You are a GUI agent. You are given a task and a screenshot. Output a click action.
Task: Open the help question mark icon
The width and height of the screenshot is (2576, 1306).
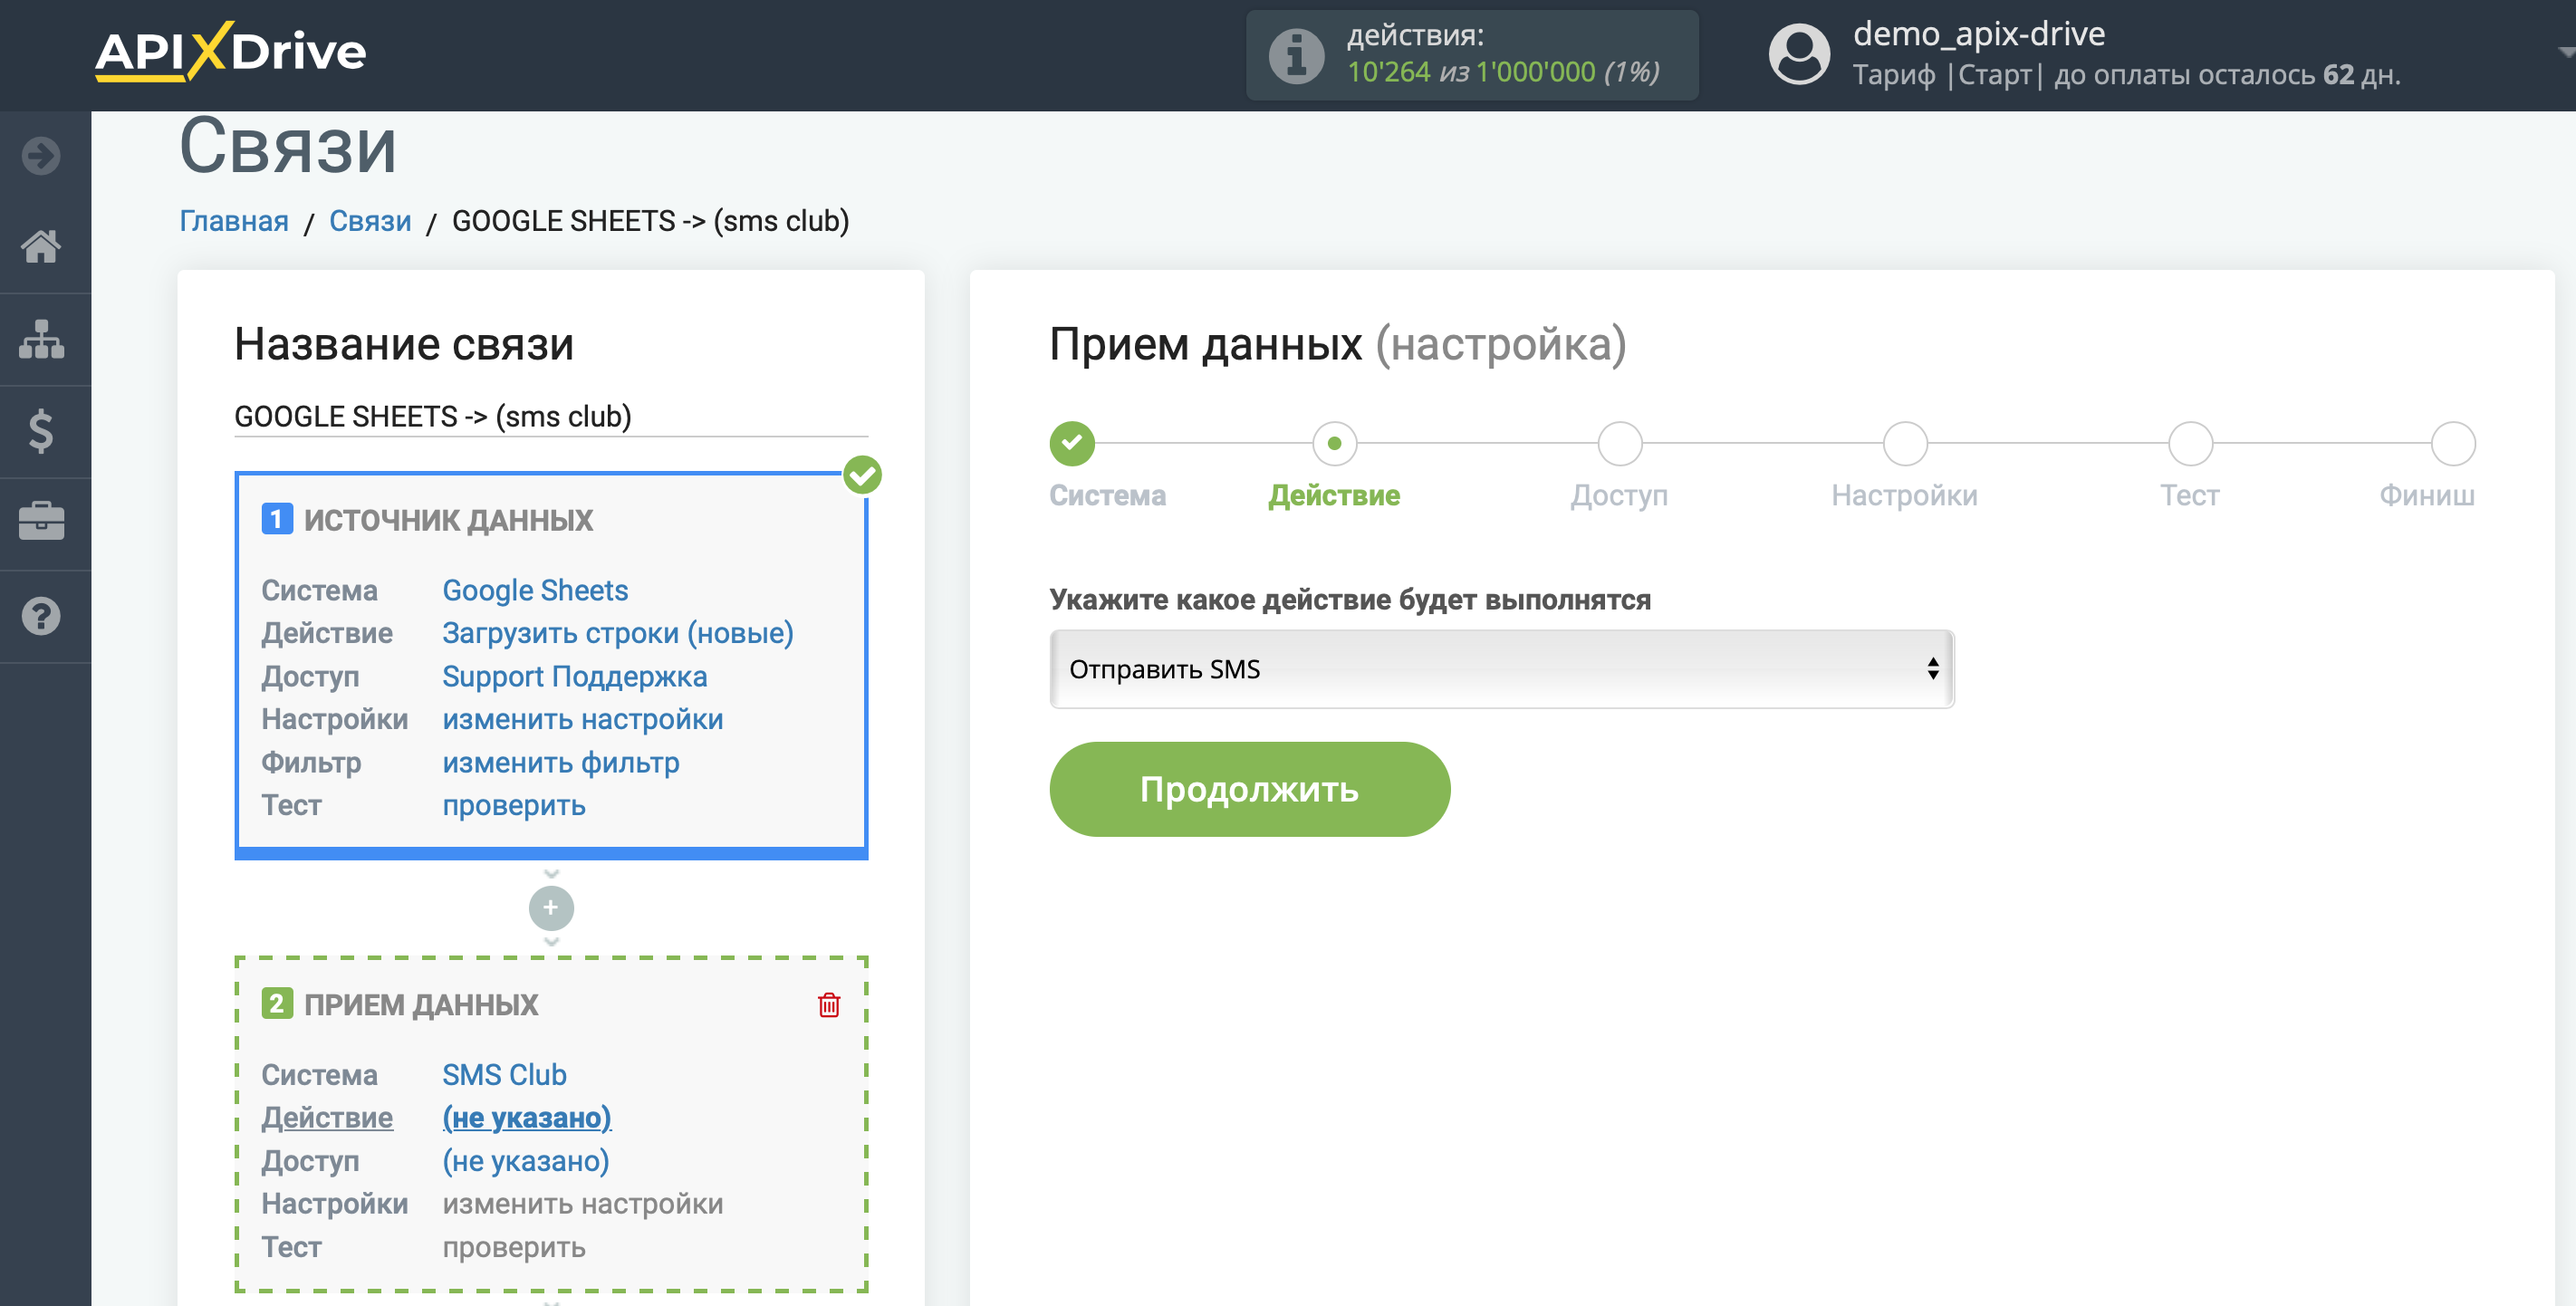pos(41,616)
